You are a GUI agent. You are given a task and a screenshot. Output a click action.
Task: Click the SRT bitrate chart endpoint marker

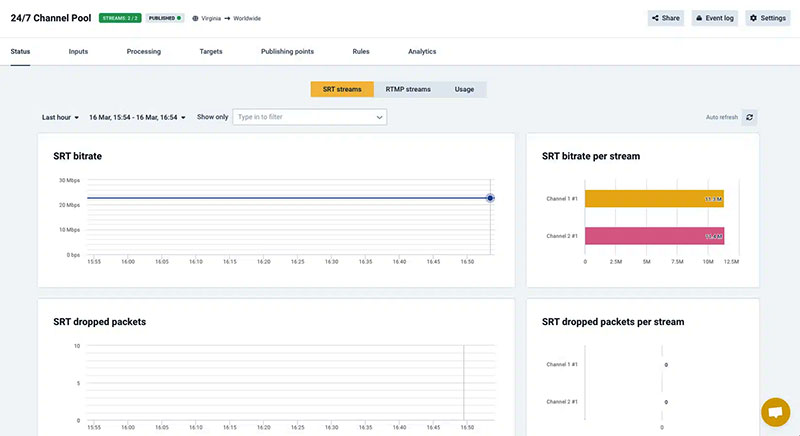490,198
